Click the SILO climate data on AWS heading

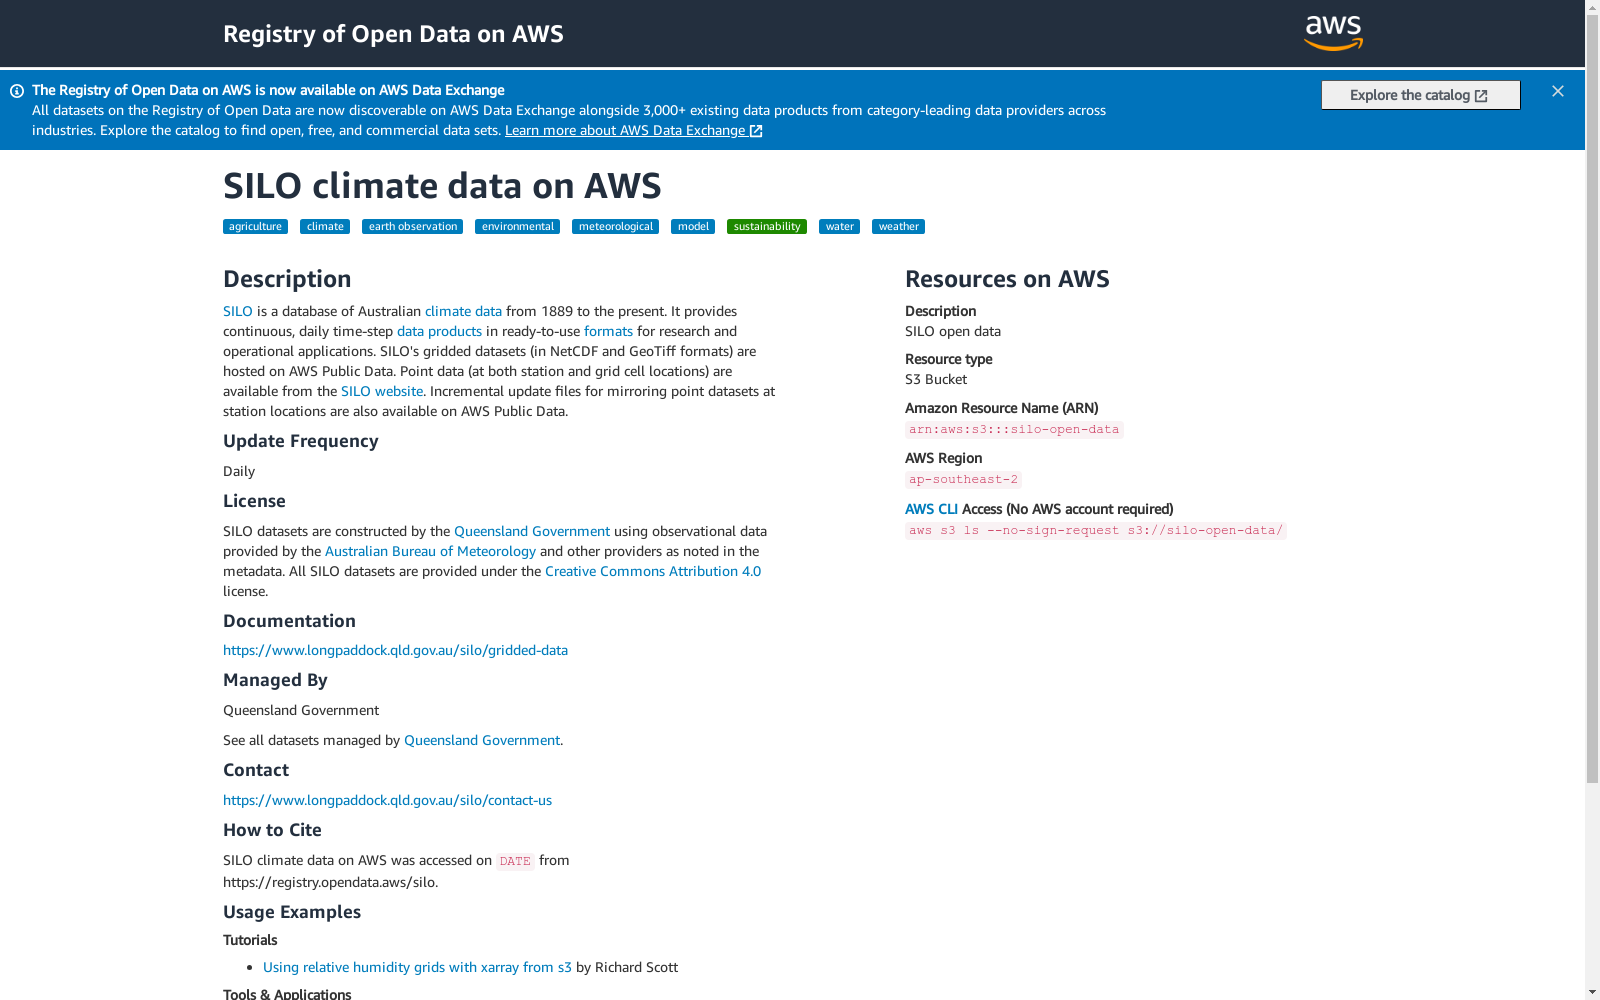coord(442,186)
